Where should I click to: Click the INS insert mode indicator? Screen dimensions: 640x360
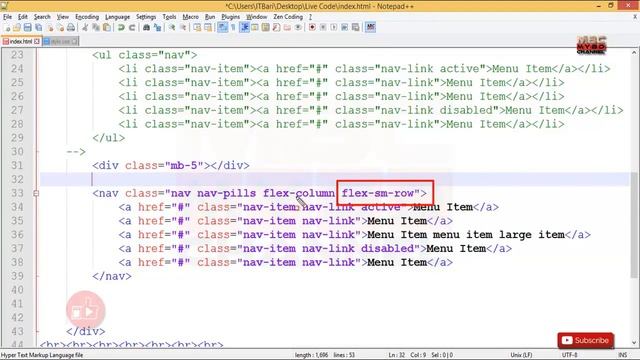[622, 355]
